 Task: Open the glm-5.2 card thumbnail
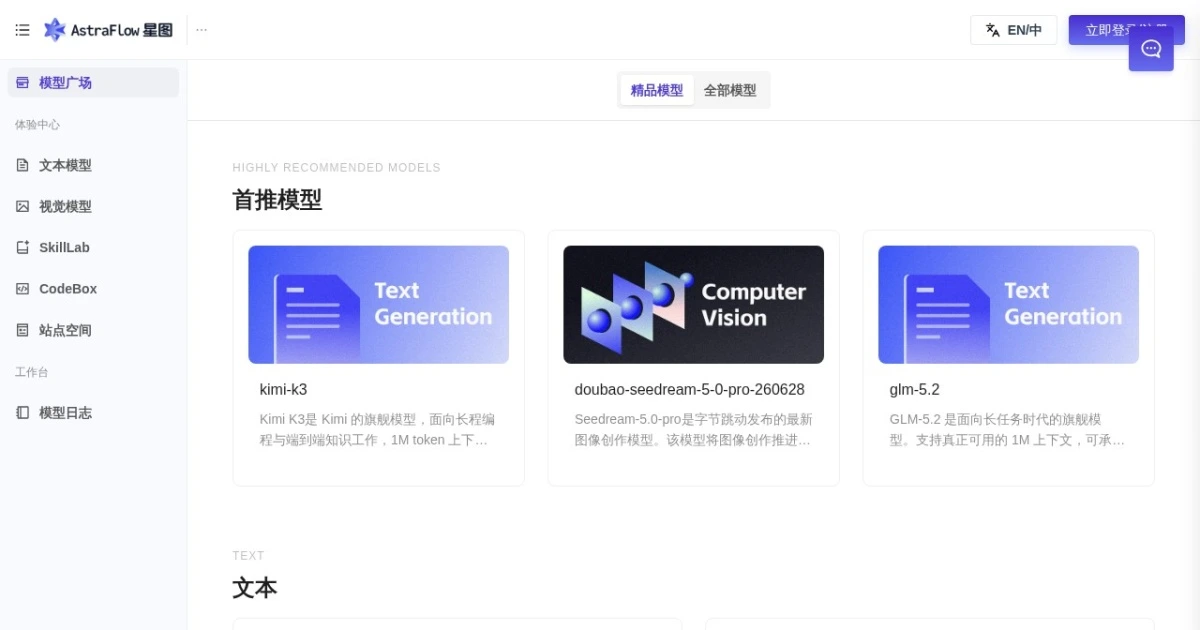click(x=1008, y=305)
